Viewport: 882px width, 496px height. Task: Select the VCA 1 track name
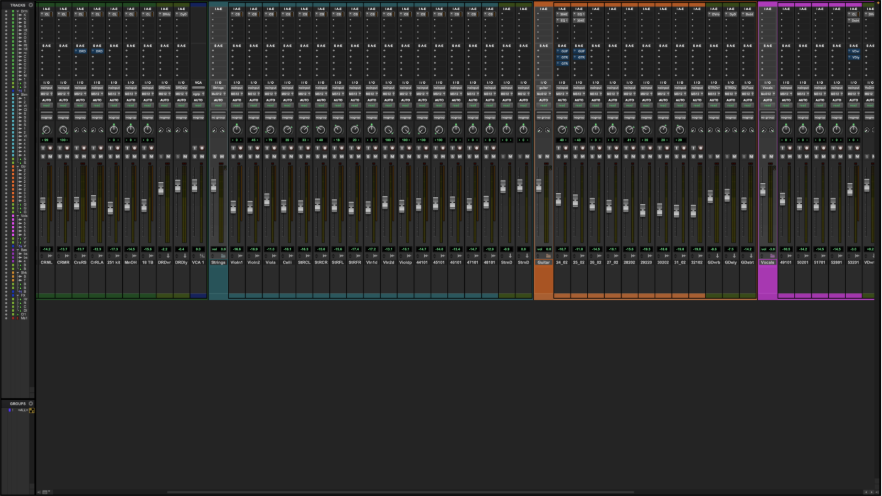tap(198, 262)
